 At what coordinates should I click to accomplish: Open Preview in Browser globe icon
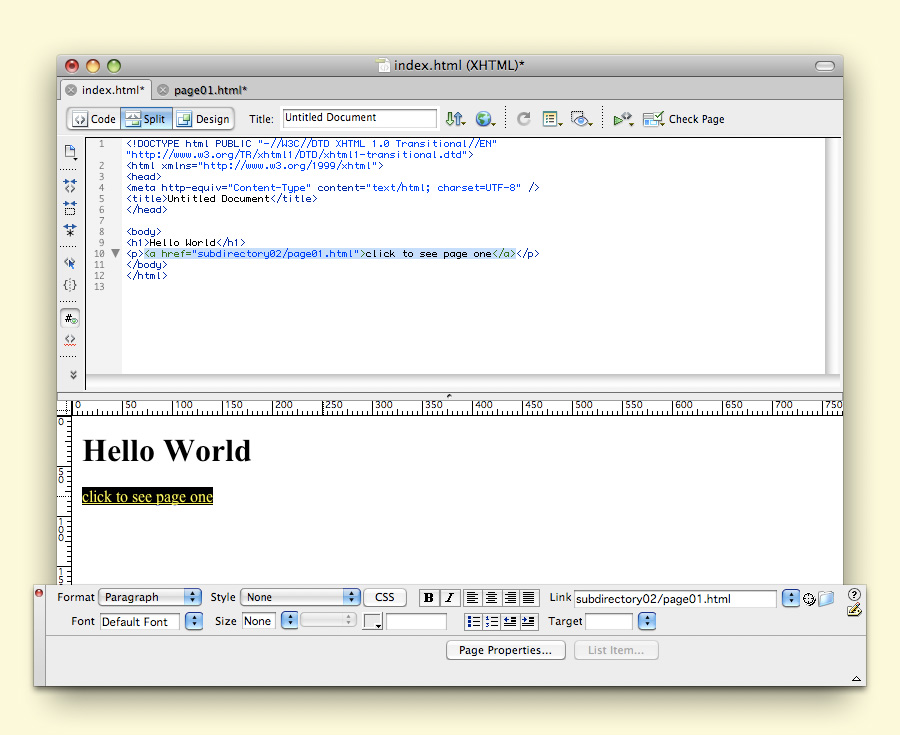click(x=485, y=119)
